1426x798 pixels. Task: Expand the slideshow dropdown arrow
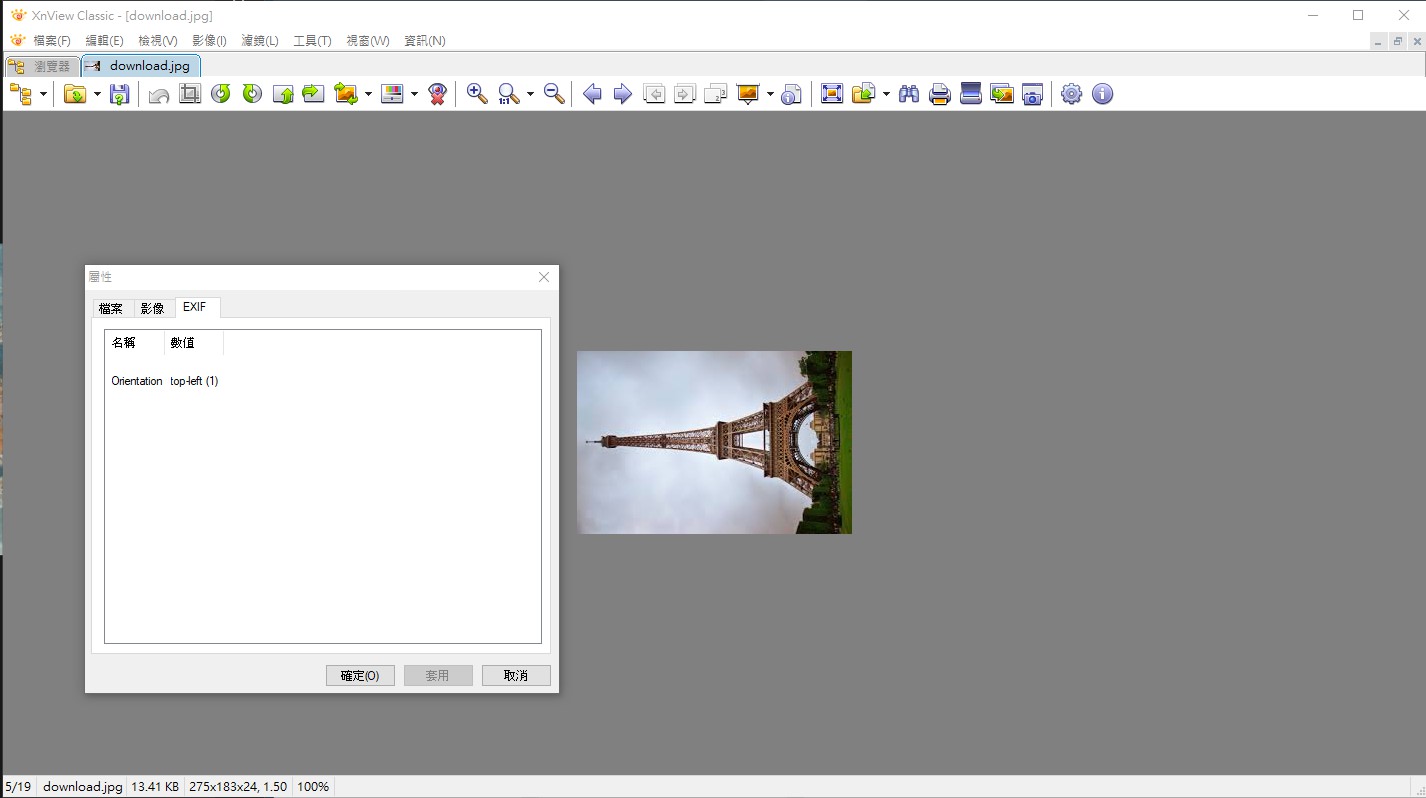point(770,94)
